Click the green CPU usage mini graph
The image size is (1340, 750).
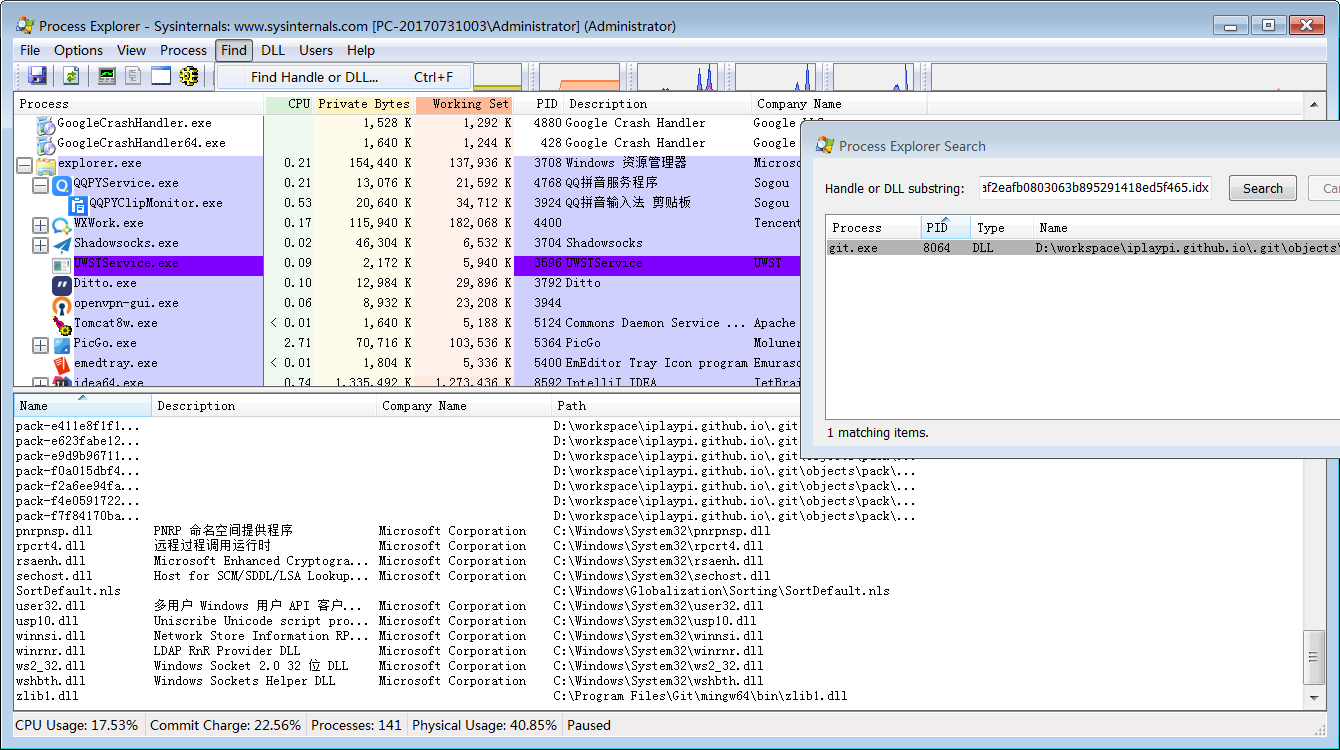[497, 77]
